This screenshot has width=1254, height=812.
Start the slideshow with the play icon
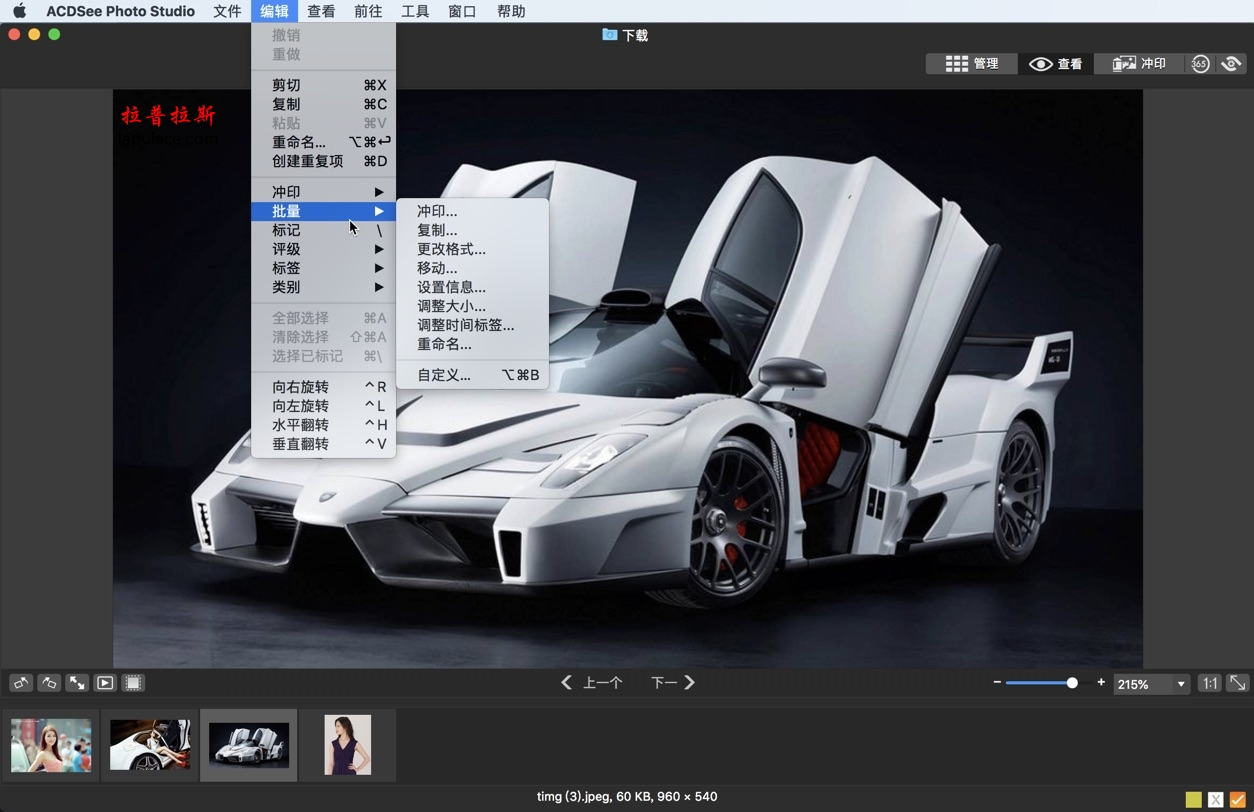point(105,683)
